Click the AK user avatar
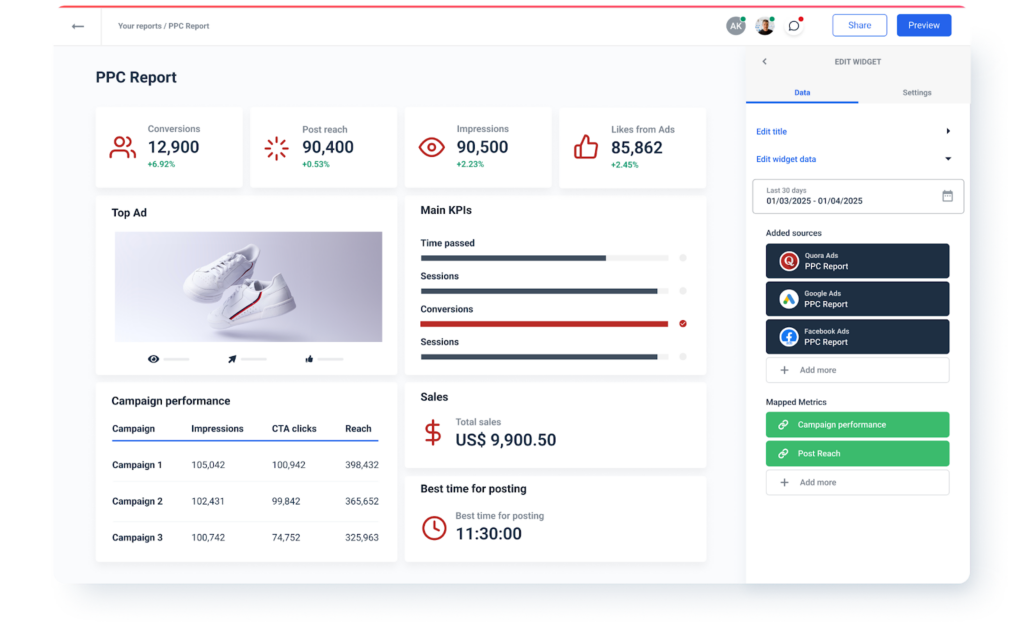The width and height of the screenshot is (1024, 623). click(x=736, y=26)
